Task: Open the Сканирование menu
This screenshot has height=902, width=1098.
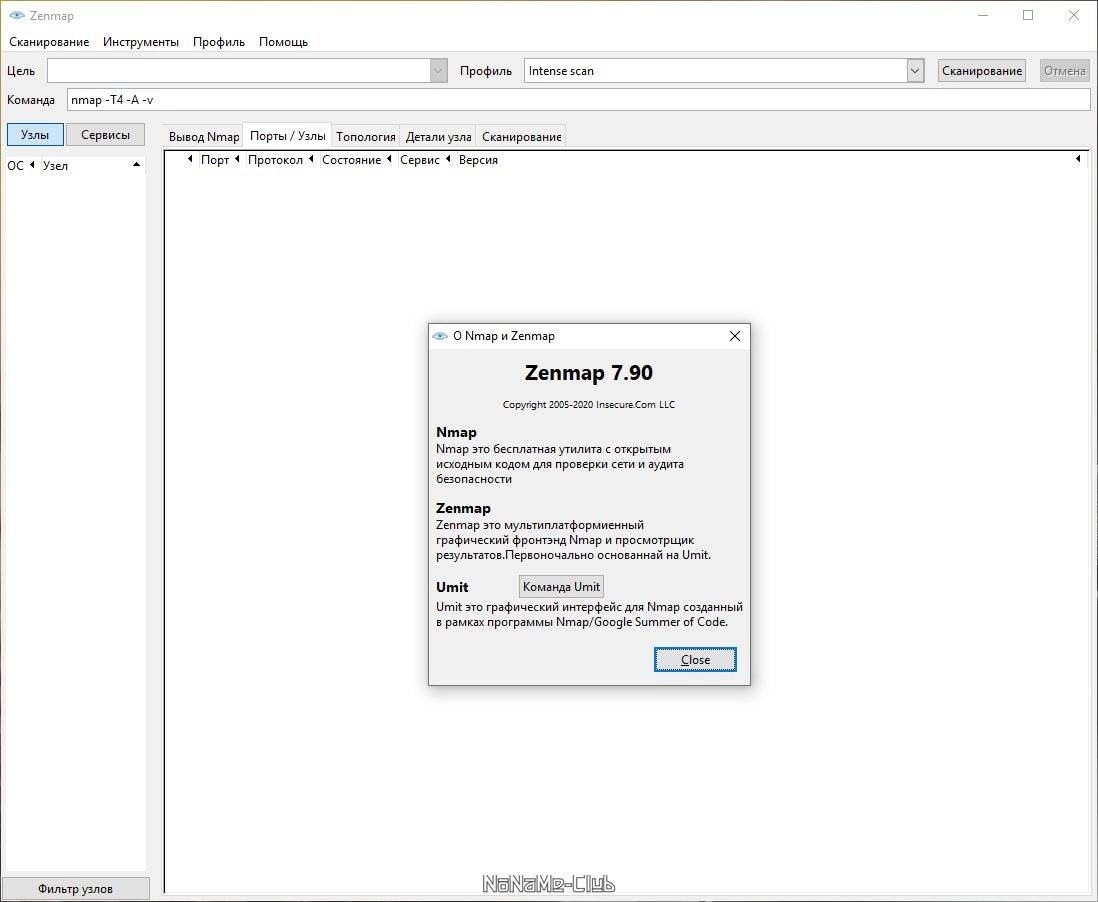Action: pyautogui.click(x=49, y=42)
